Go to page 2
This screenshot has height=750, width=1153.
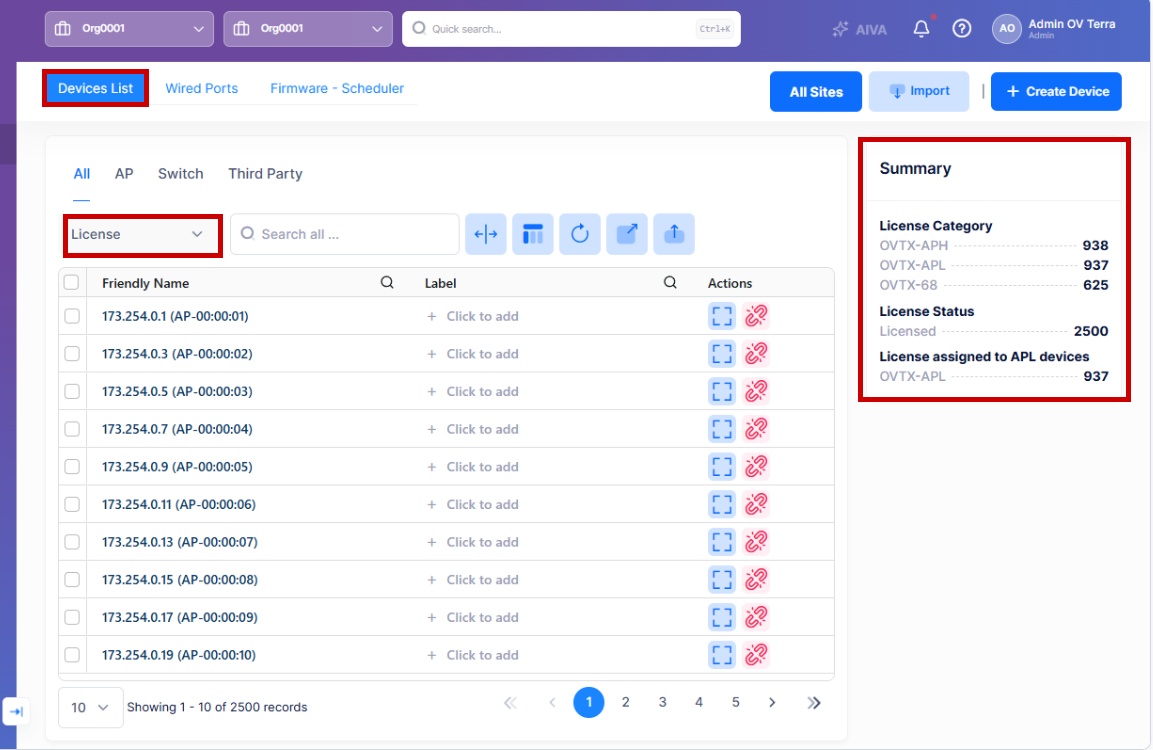point(625,702)
